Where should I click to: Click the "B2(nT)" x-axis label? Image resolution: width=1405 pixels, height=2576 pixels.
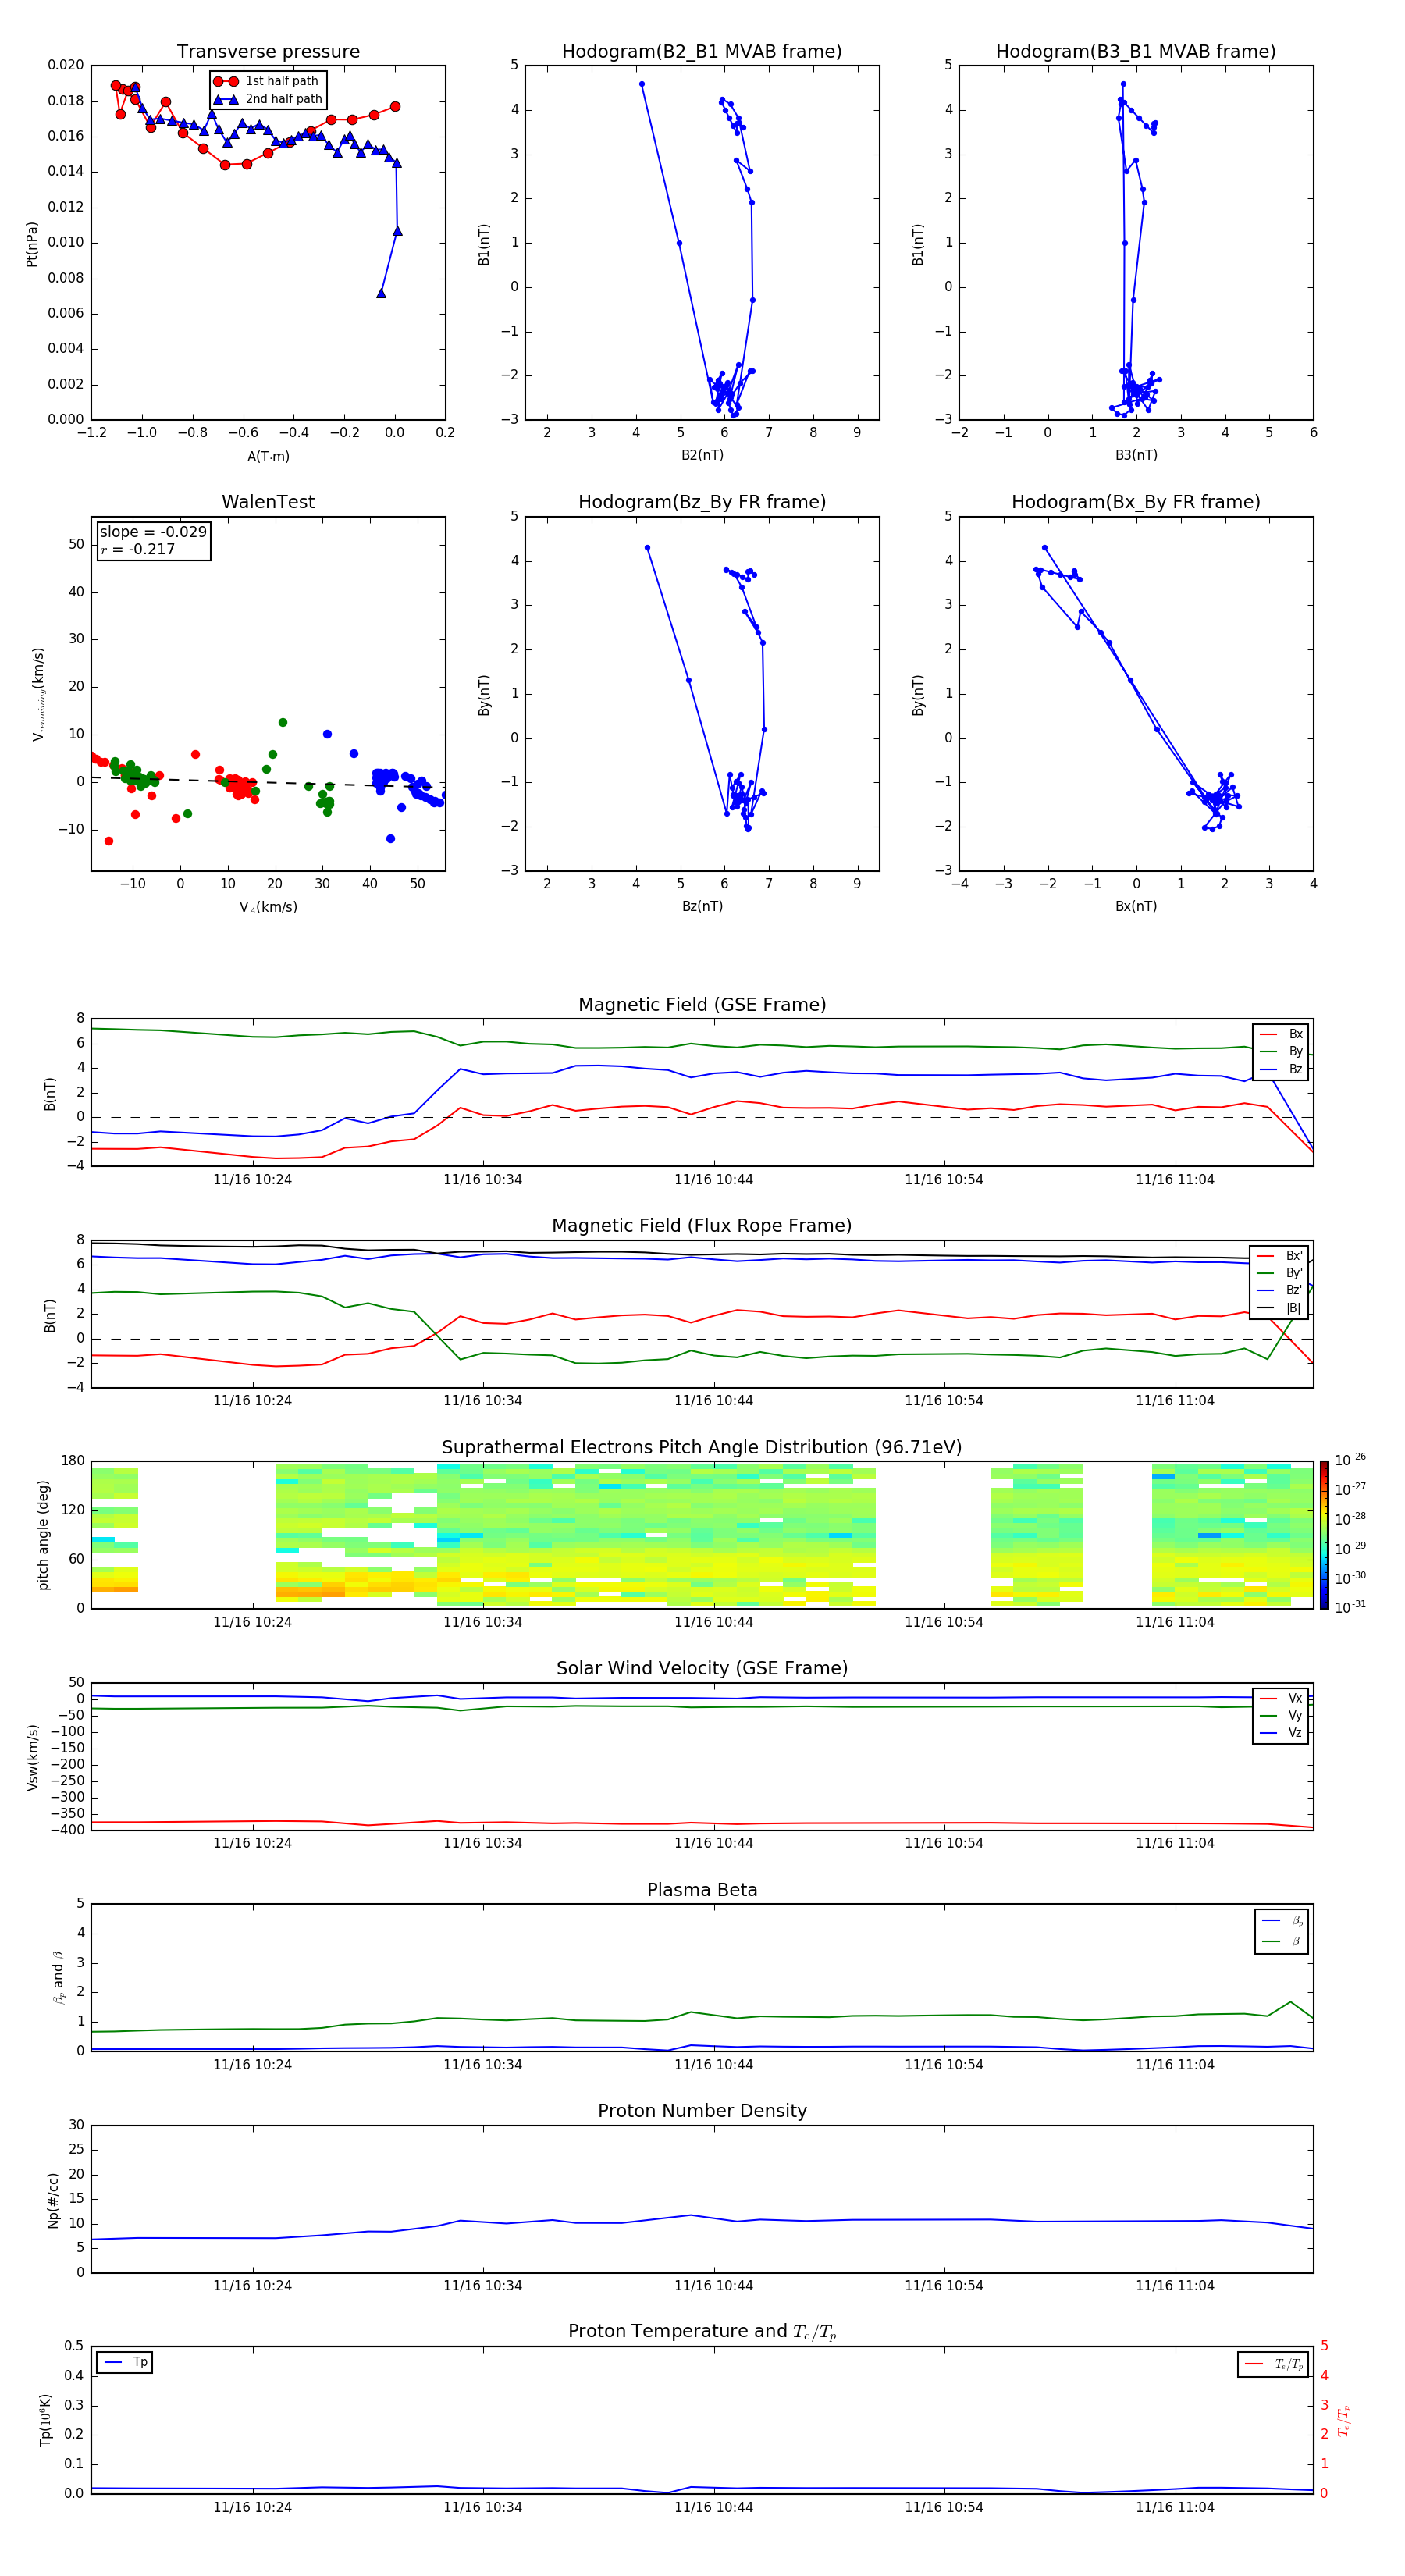click(x=702, y=455)
